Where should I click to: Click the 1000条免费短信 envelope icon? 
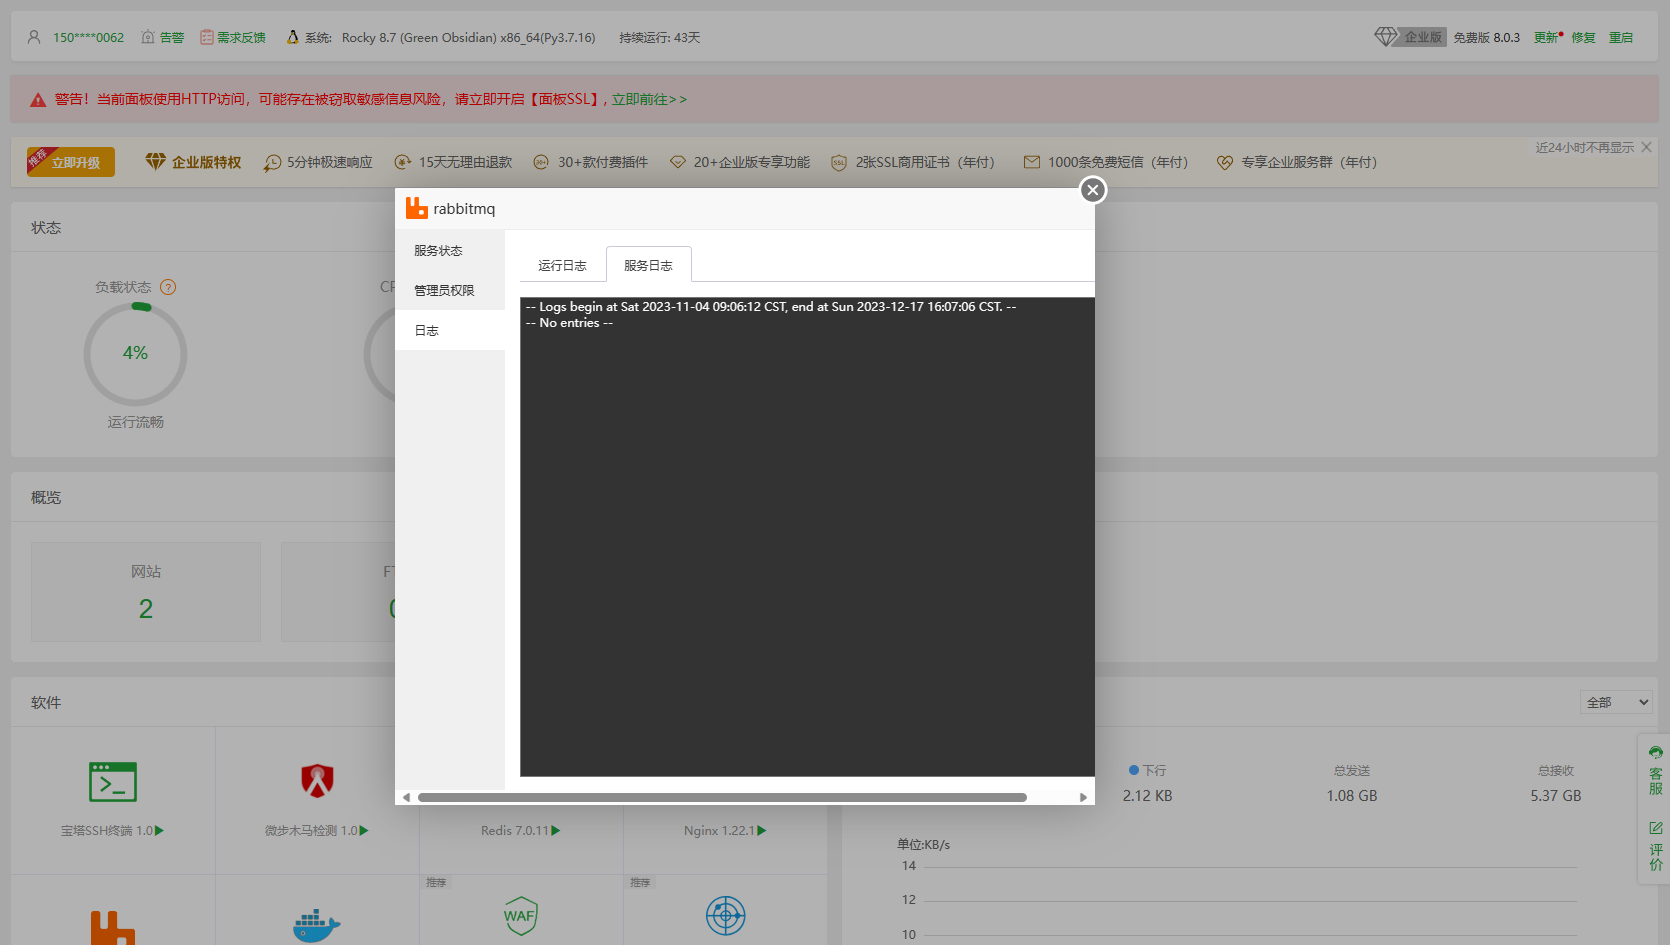click(x=1031, y=162)
